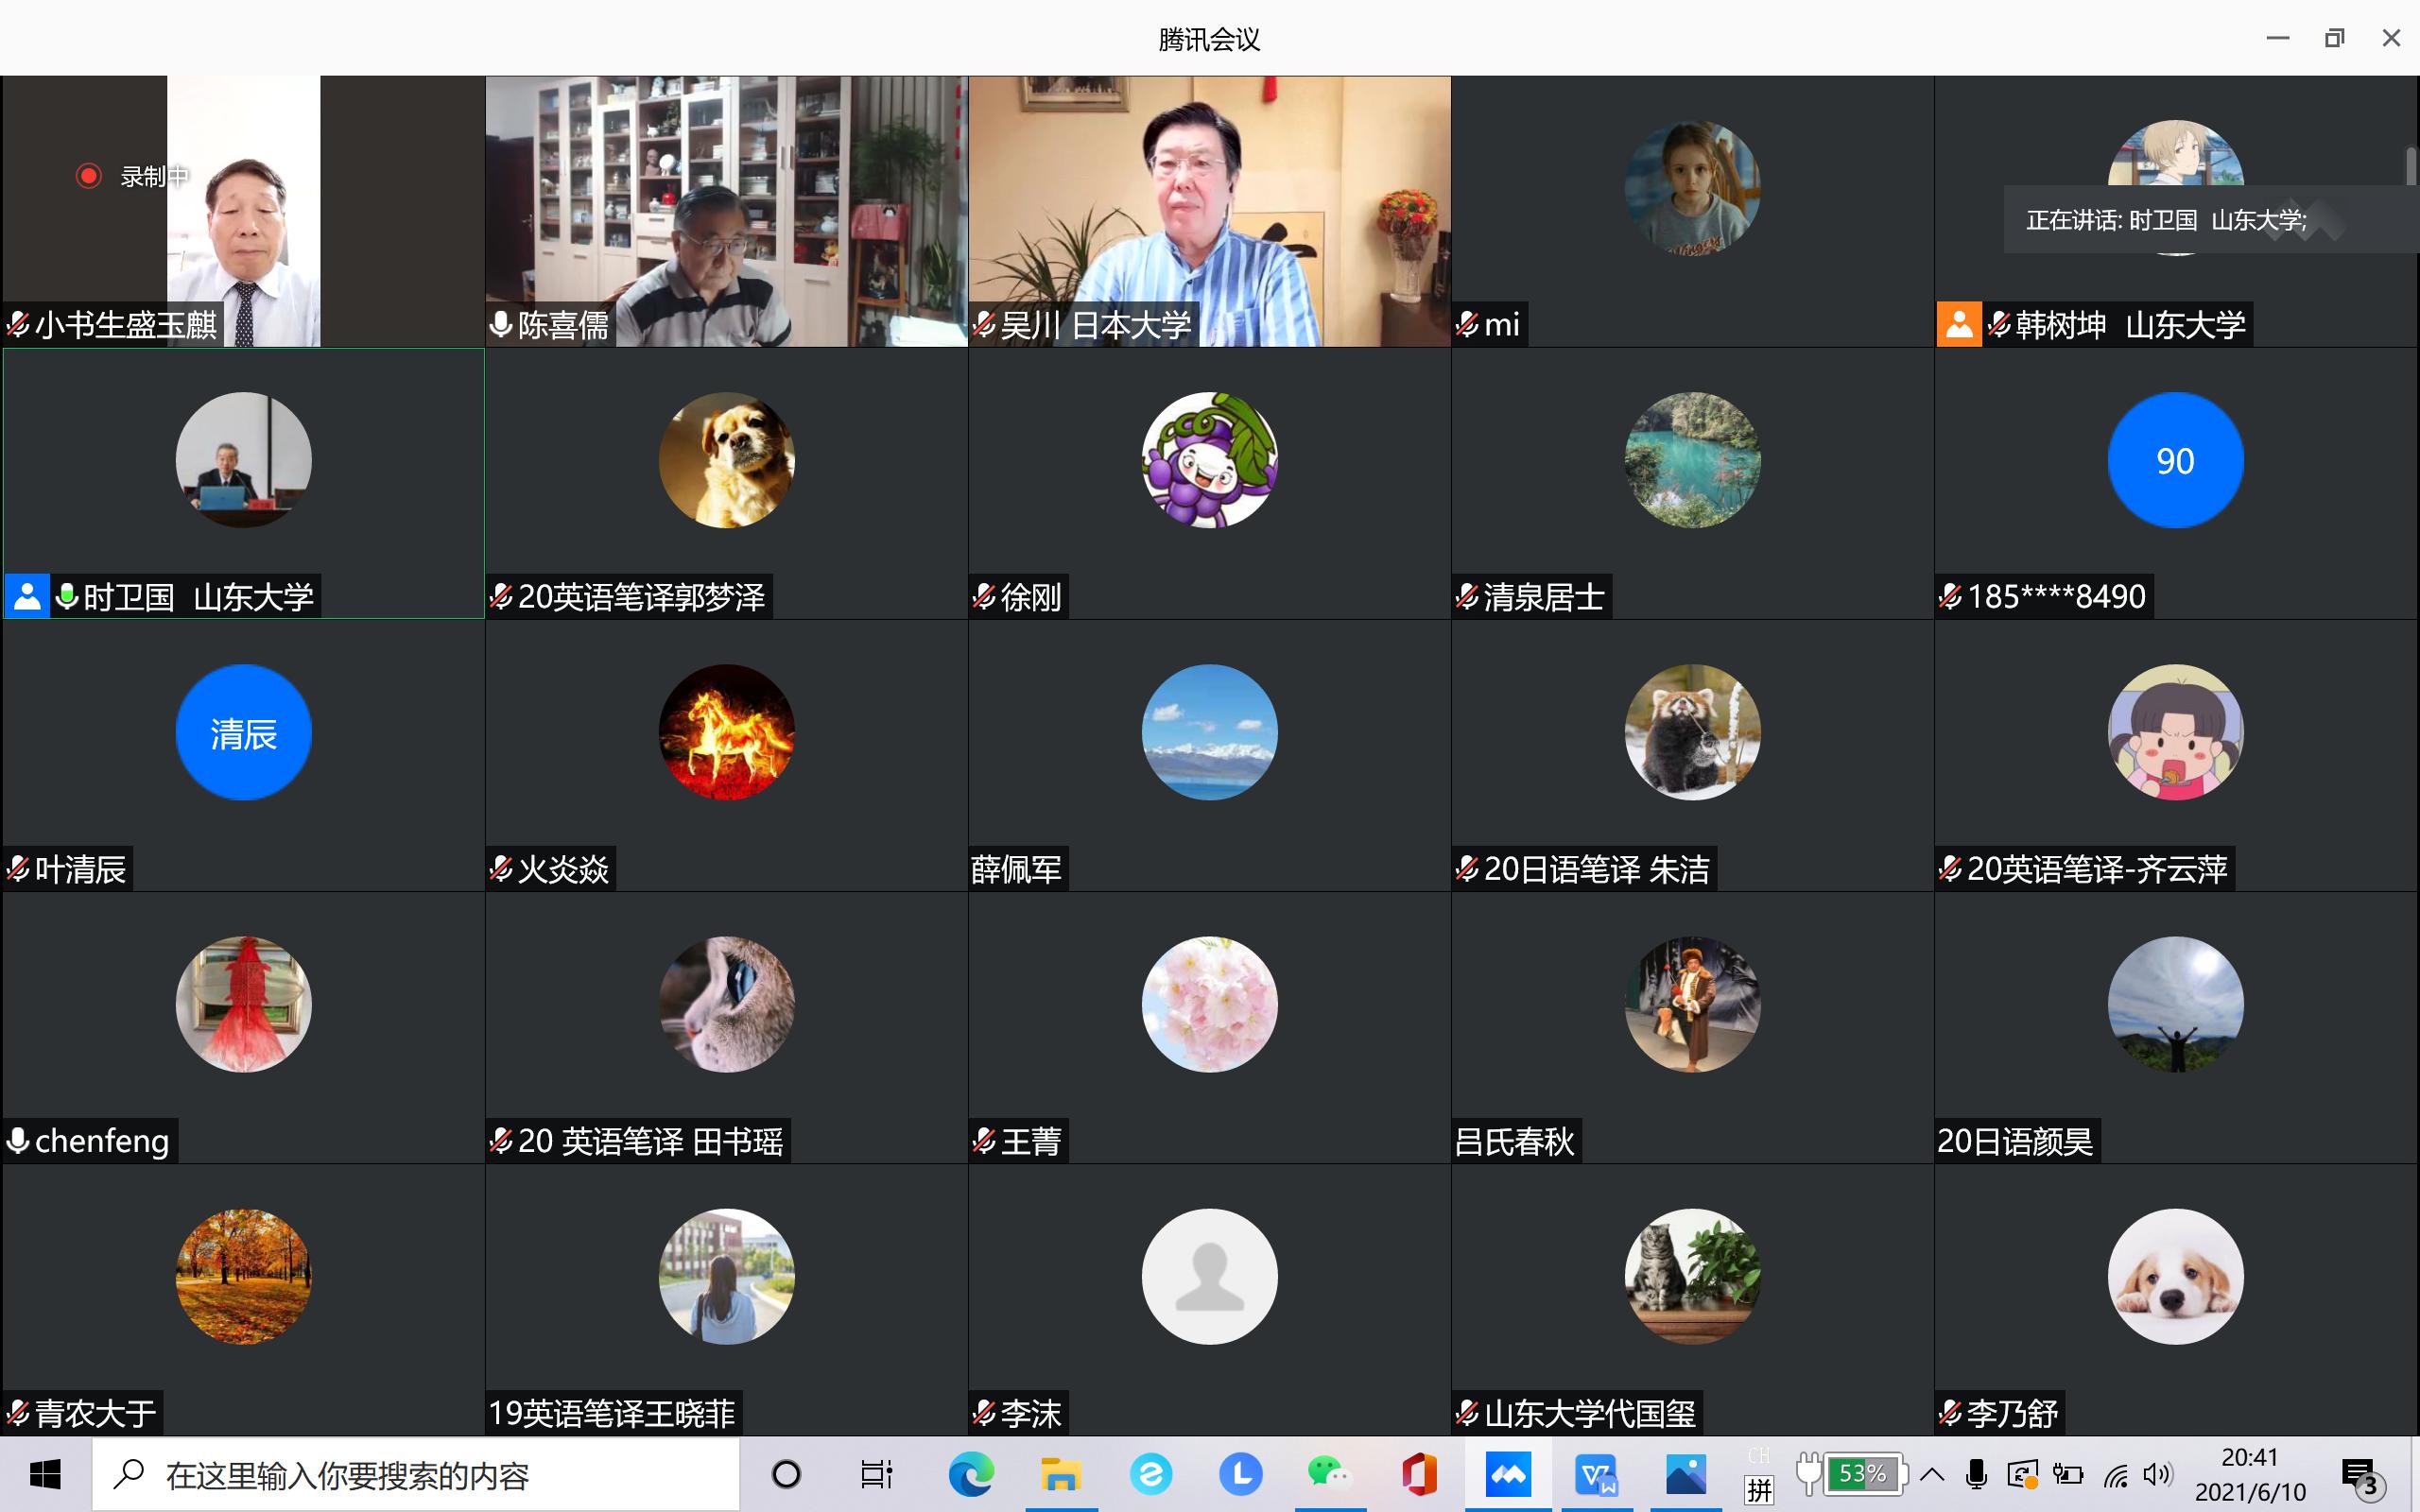
Task: Select the video tile of 吴川 日本大学
Action: (x=1210, y=212)
